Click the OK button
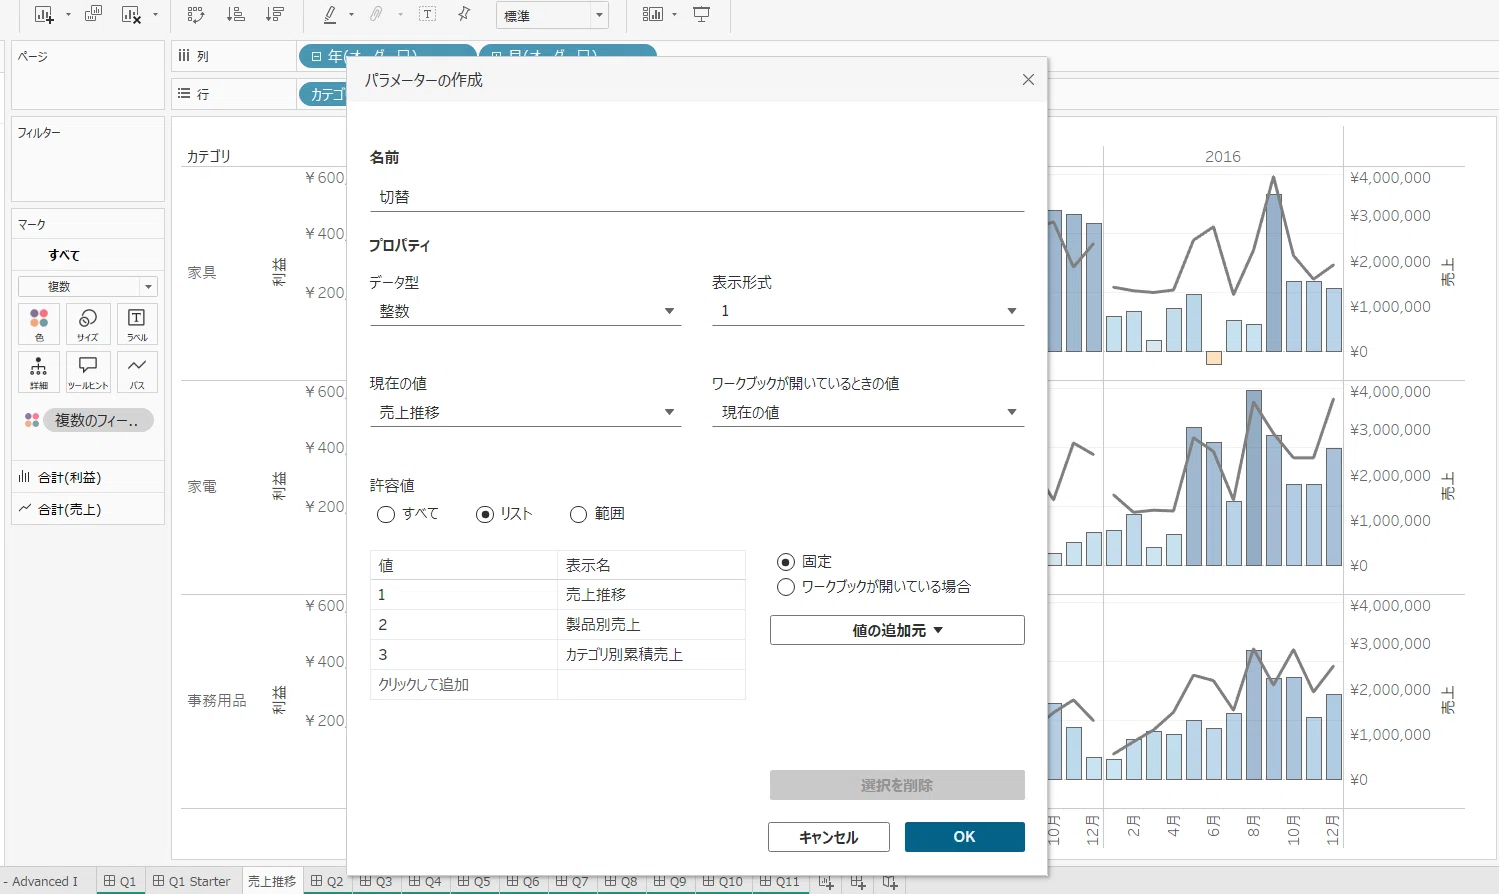 point(965,837)
